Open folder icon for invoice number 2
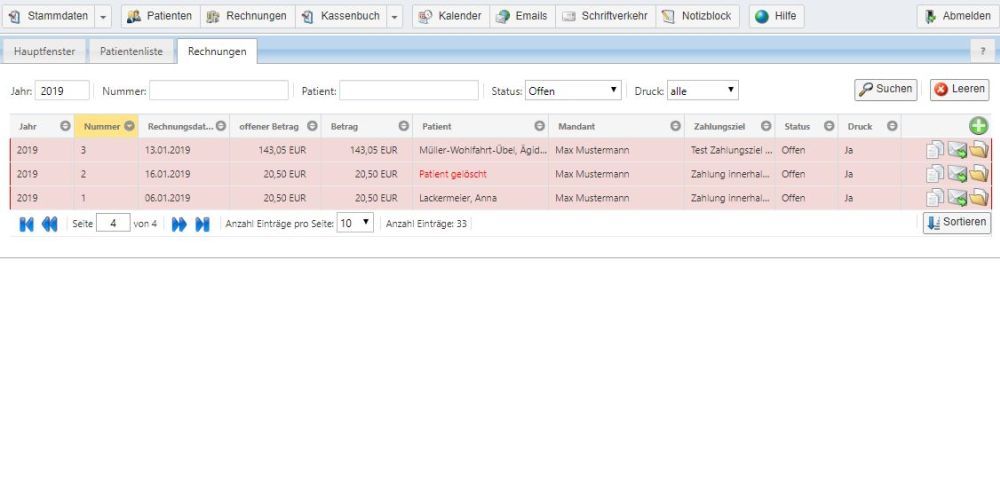The height and width of the screenshot is (504, 1000). [x=978, y=174]
